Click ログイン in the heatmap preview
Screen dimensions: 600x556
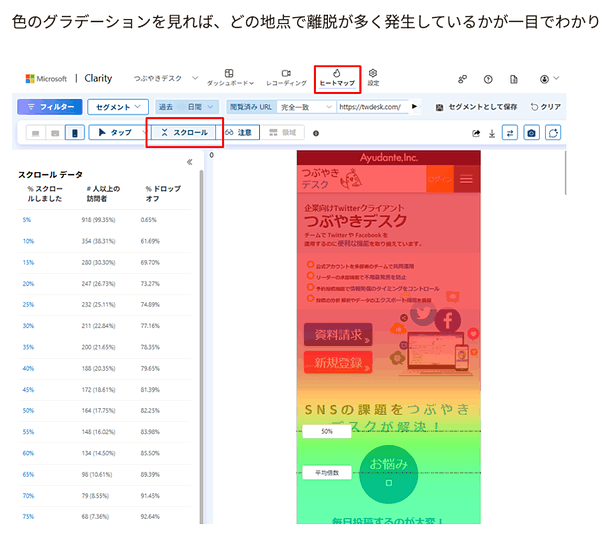(x=440, y=179)
